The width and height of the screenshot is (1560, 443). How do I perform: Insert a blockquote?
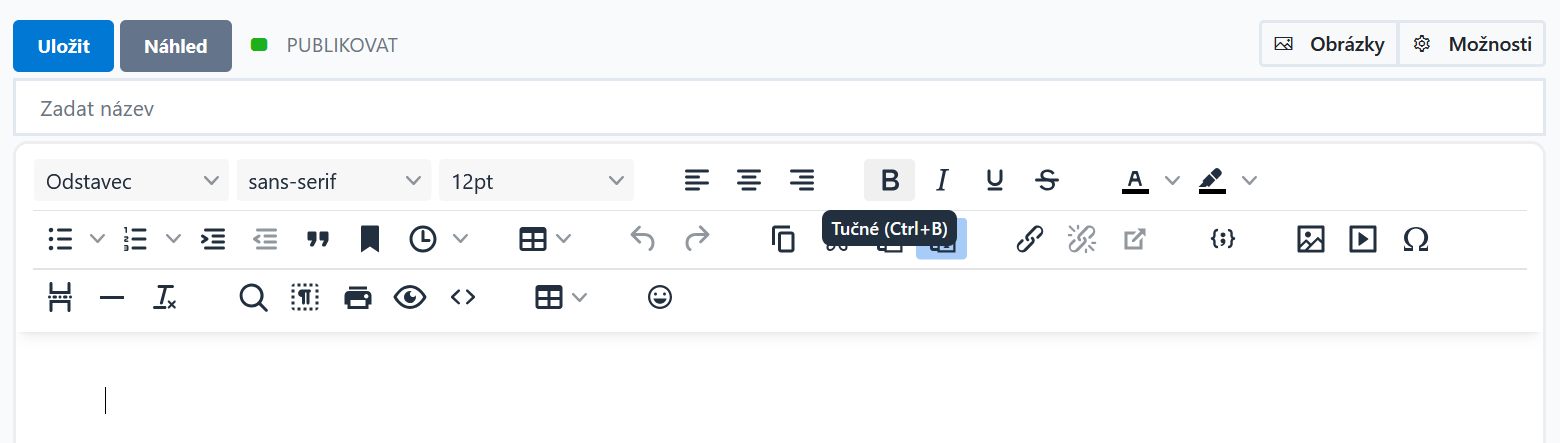tap(318, 239)
